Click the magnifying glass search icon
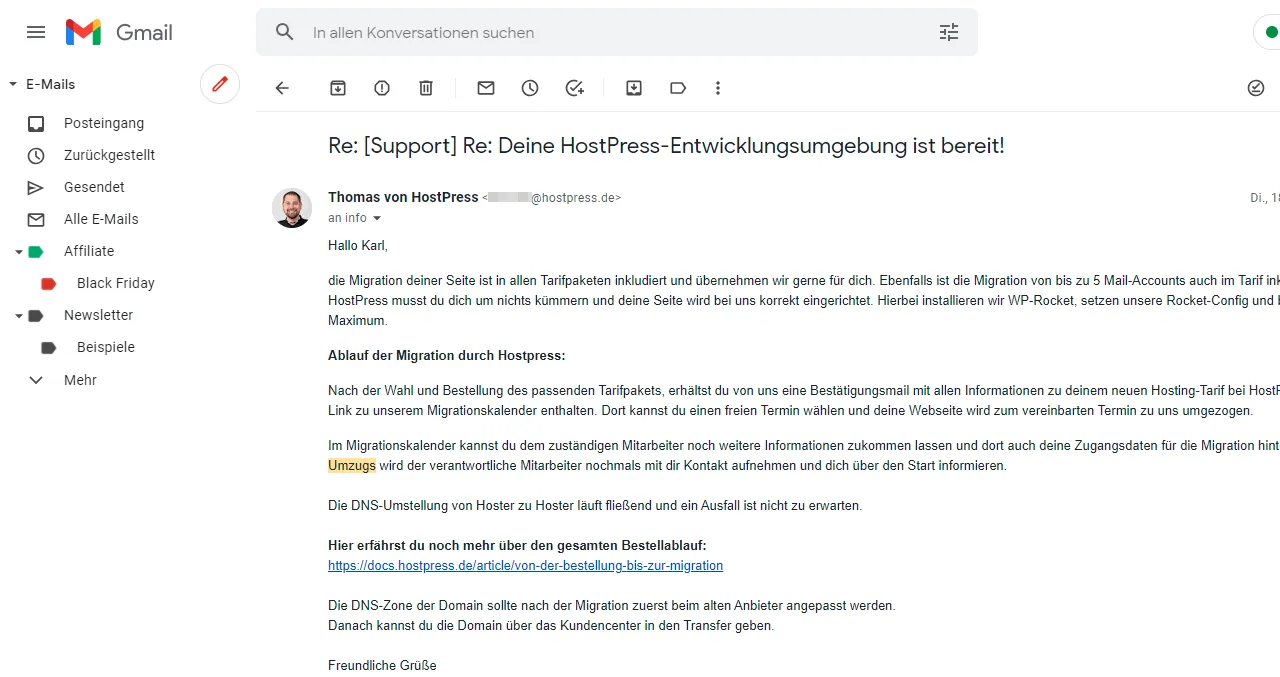 coord(285,32)
